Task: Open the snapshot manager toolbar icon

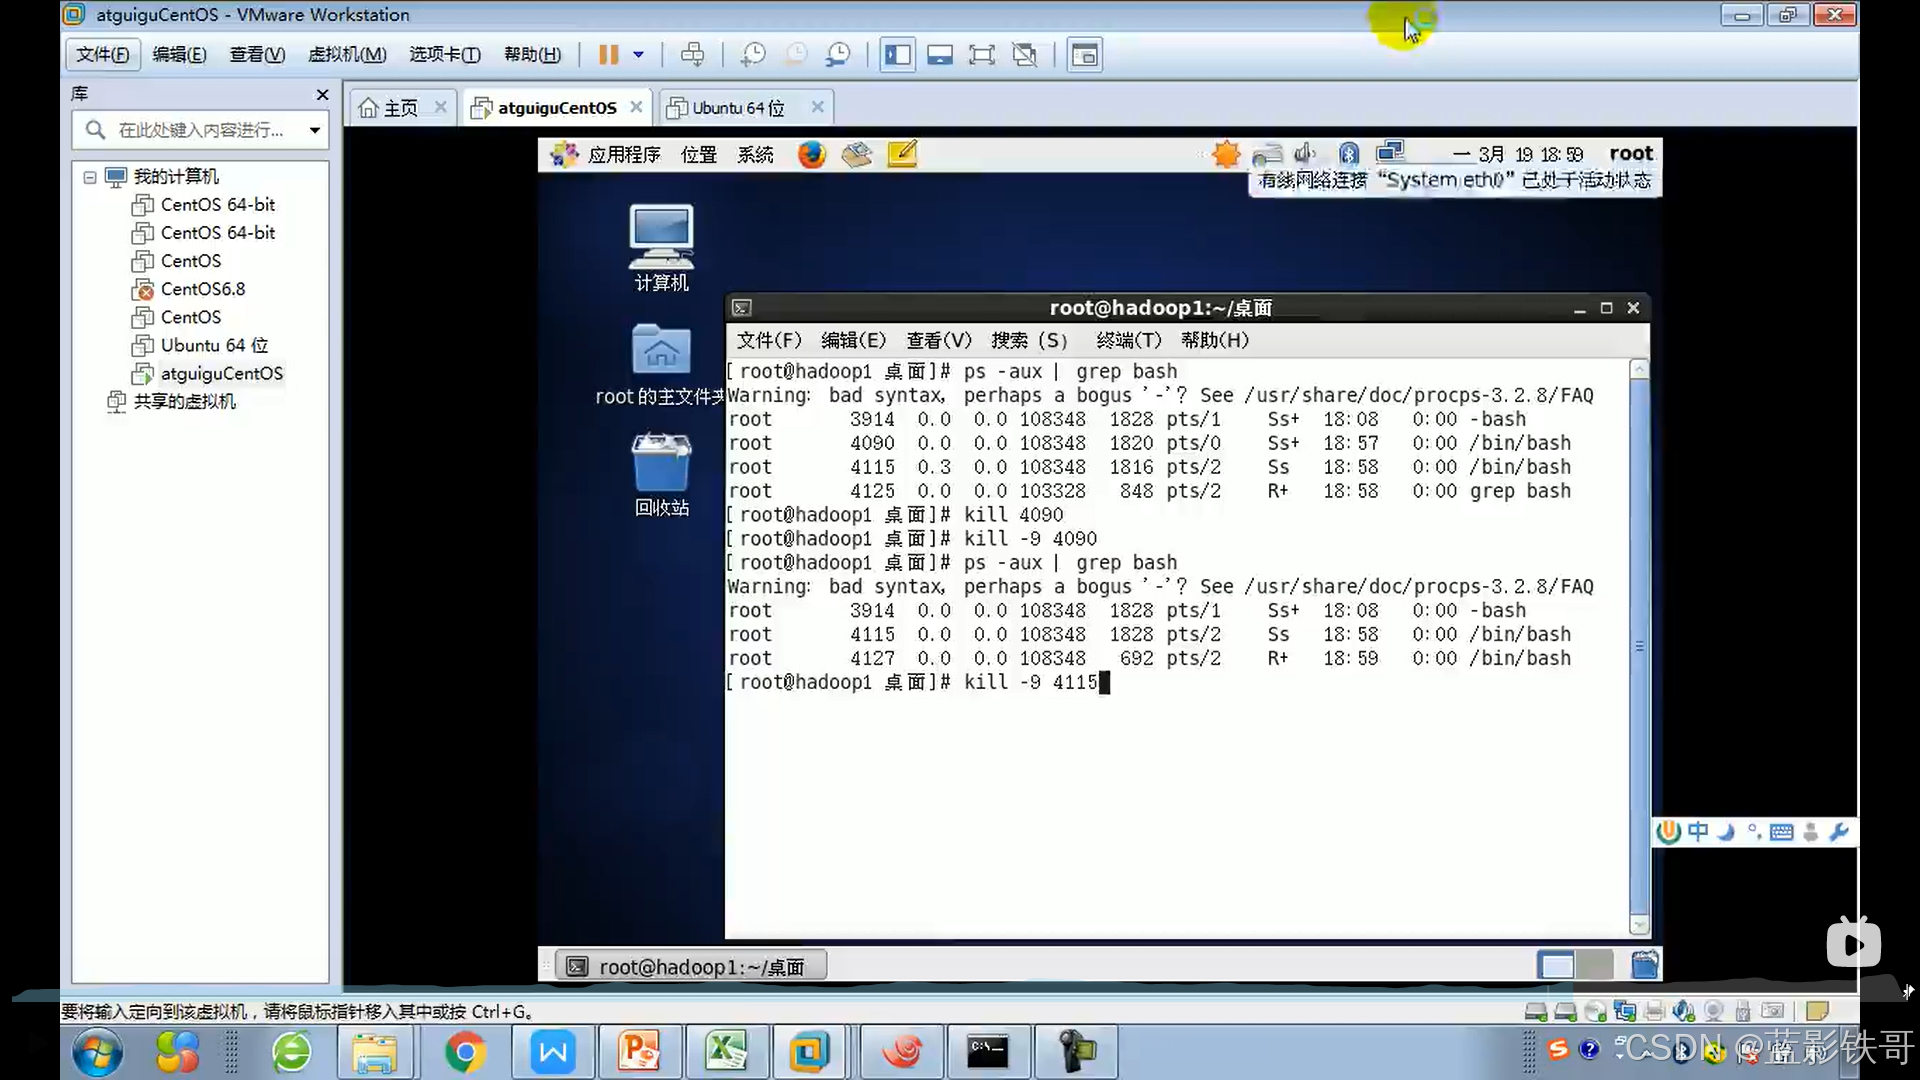Action: pos(838,55)
